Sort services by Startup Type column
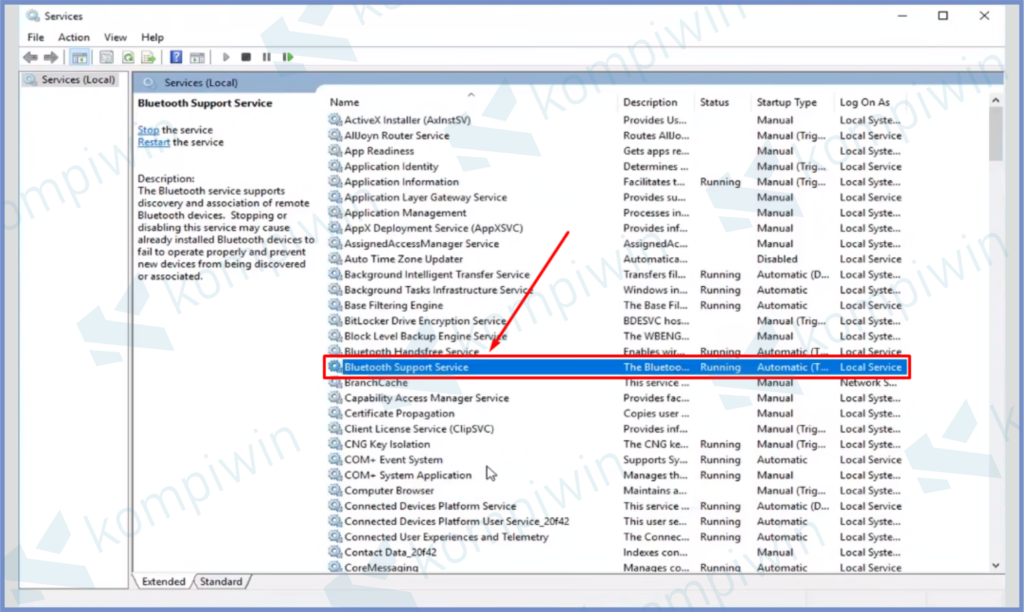 786,102
